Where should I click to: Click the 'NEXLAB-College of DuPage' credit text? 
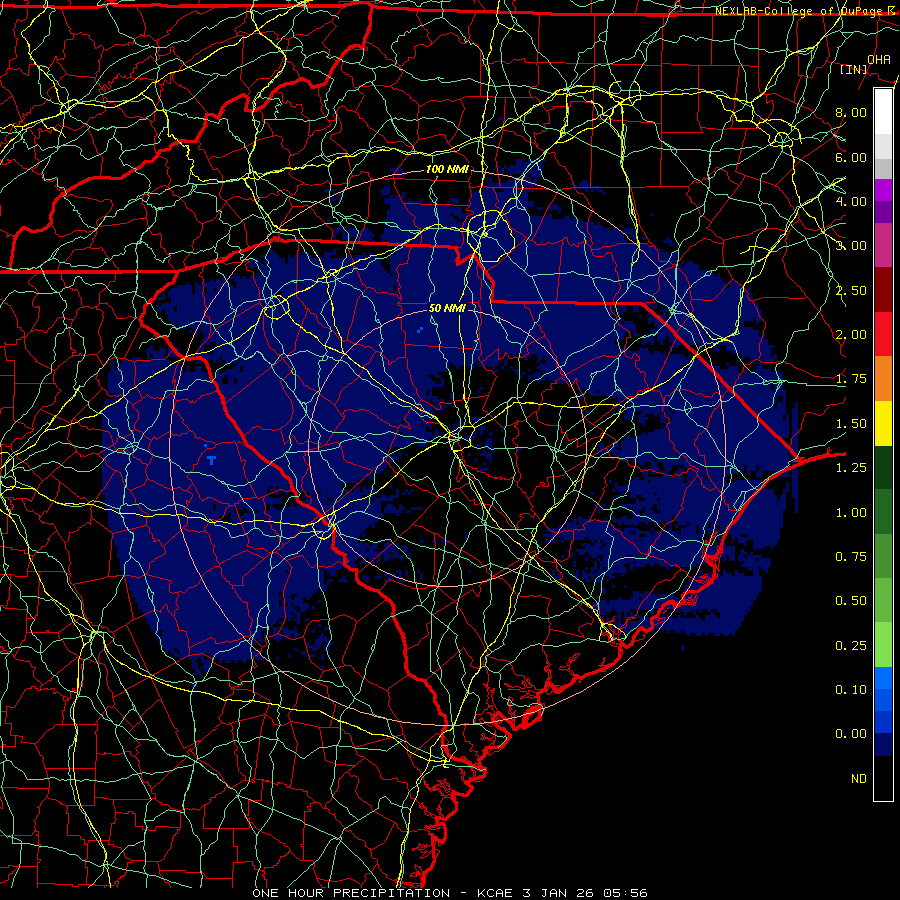click(799, 11)
